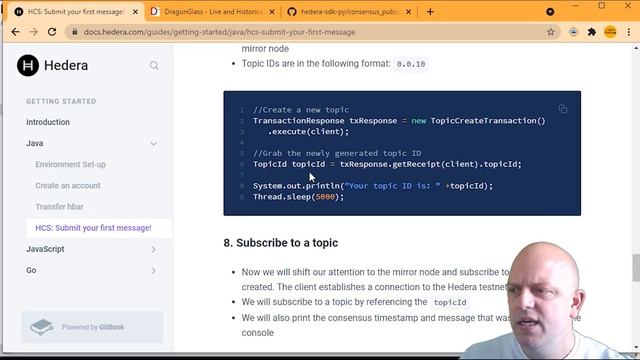The image size is (640, 360).
Task: Click the 0.0.10 inline code text
Action: [411, 64]
